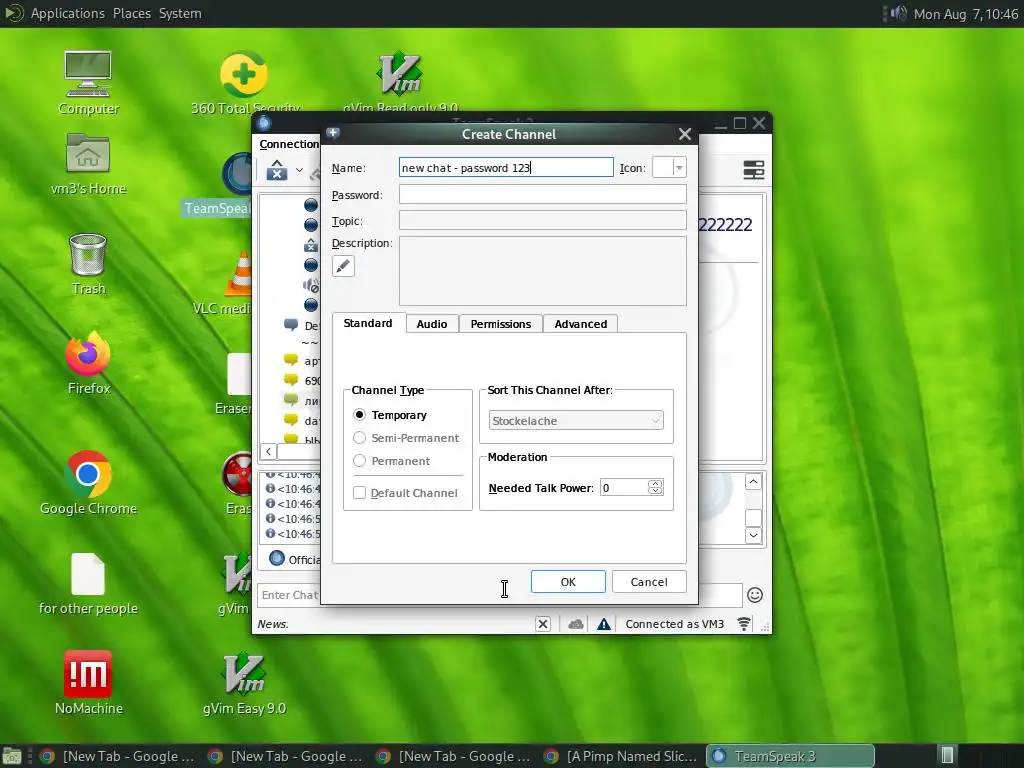Click the Official tab icon in TeamSpeak
The width and height of the screenshot is (1024, 768).
pyautogui.click(x=277, y=558)
